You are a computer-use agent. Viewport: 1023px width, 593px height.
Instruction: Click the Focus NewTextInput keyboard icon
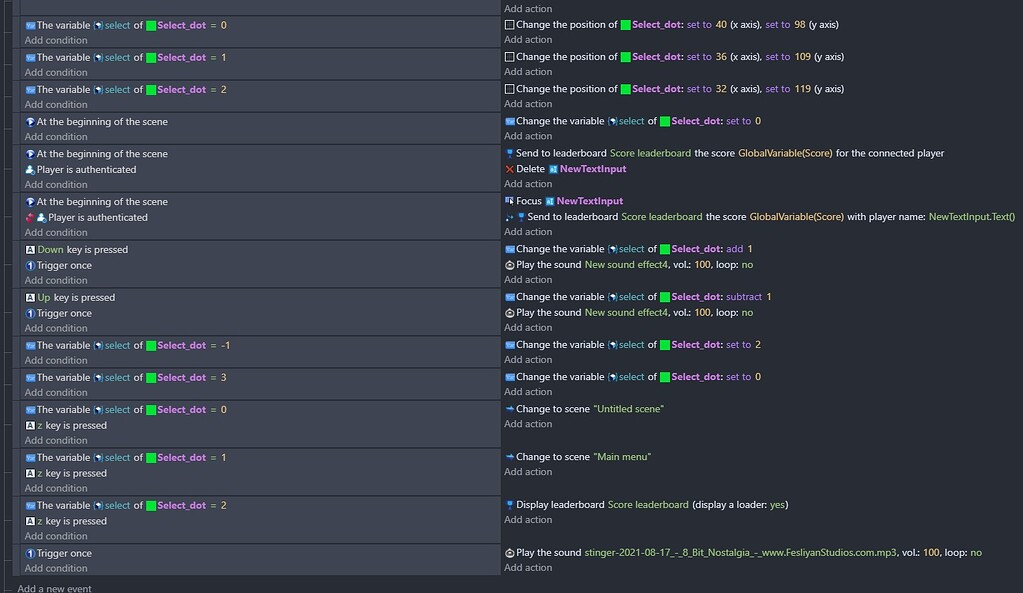tap(509, 200)
